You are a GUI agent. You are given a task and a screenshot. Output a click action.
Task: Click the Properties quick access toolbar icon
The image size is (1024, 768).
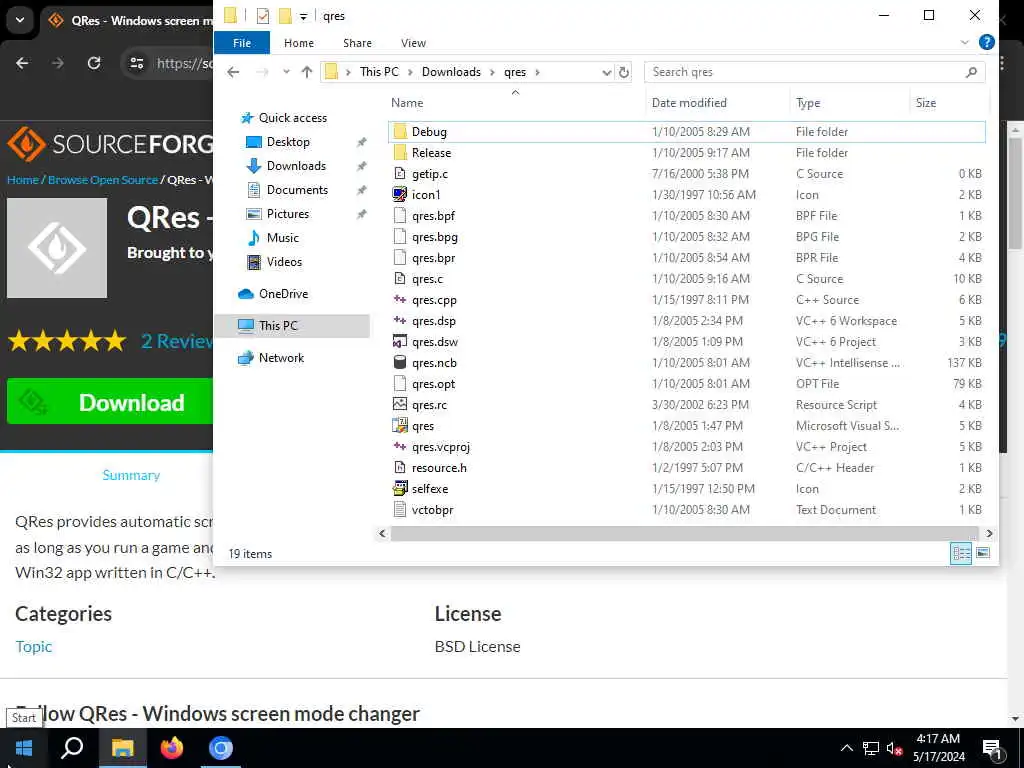pyautogui.click(x=263, y=16)
